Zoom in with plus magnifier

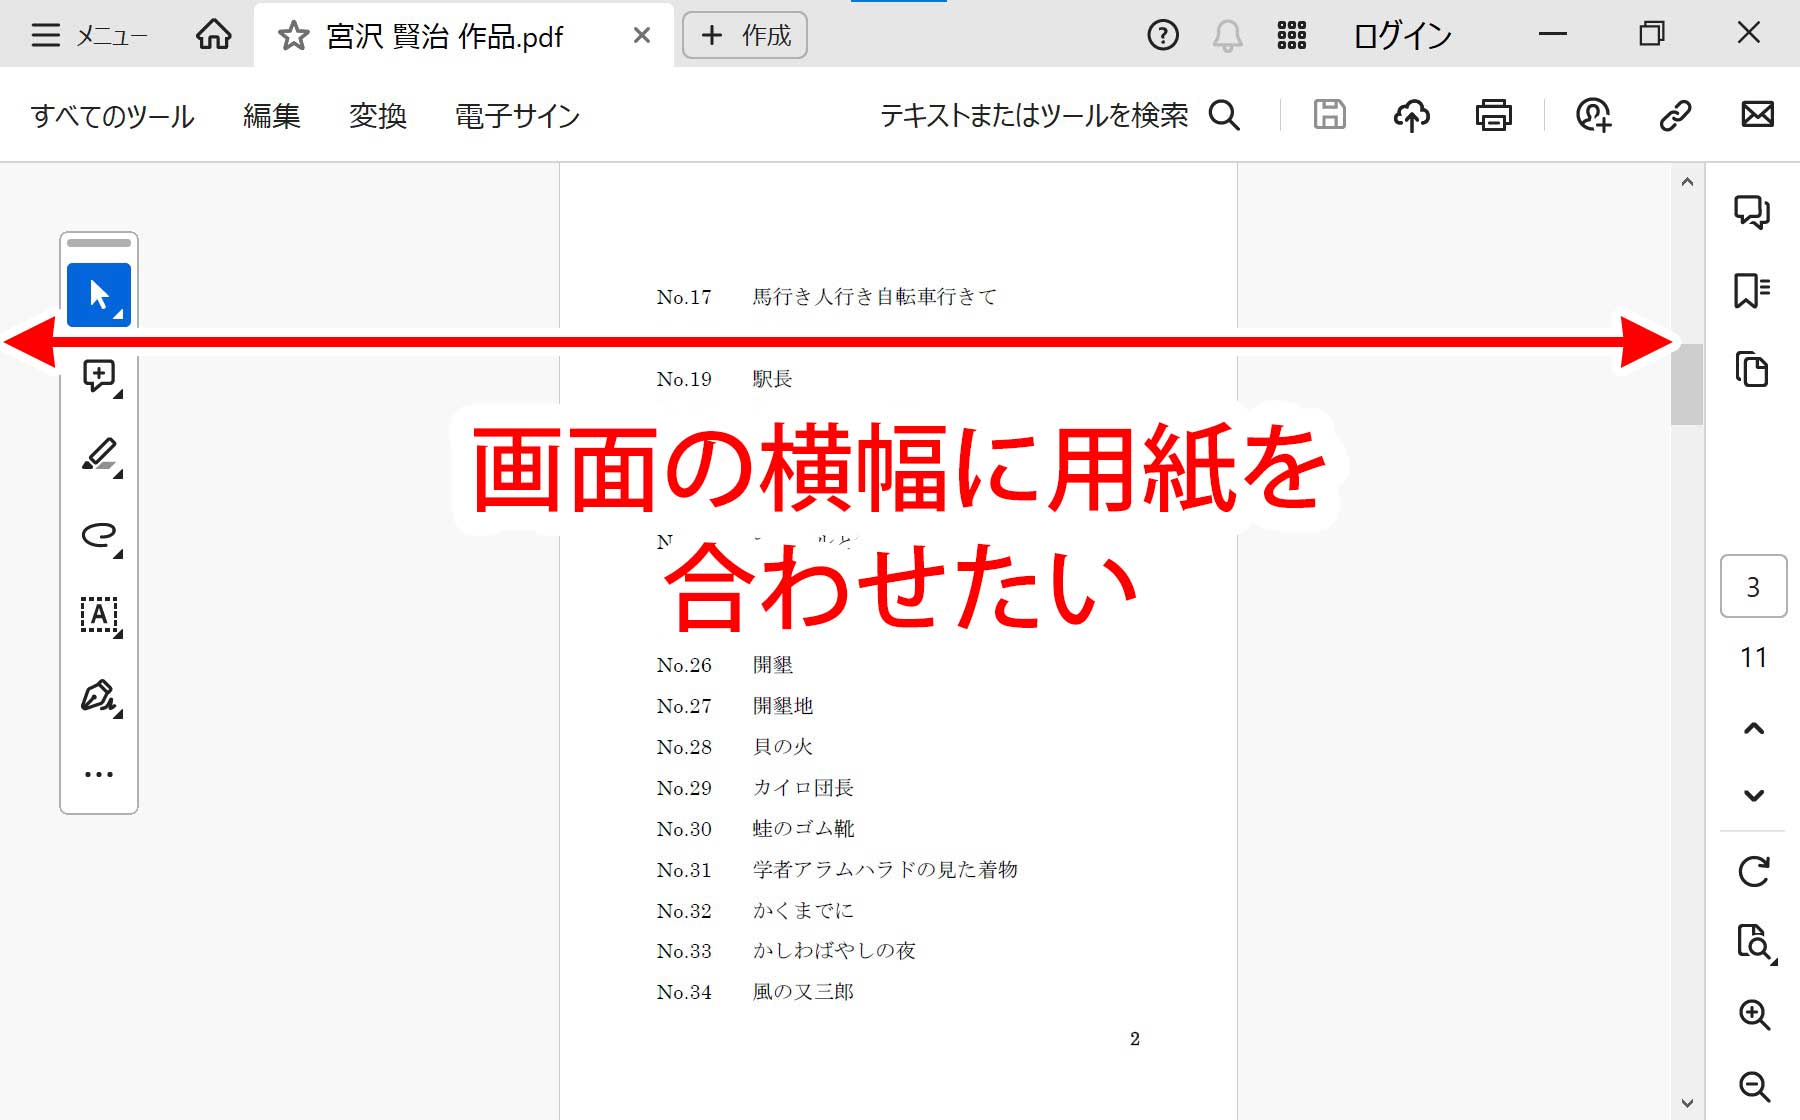click(1754, 1014)
